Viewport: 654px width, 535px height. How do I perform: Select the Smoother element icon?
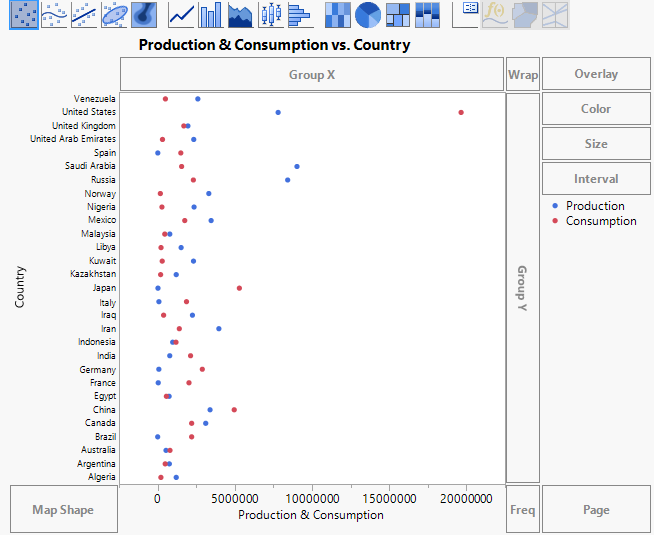point(54,14)
